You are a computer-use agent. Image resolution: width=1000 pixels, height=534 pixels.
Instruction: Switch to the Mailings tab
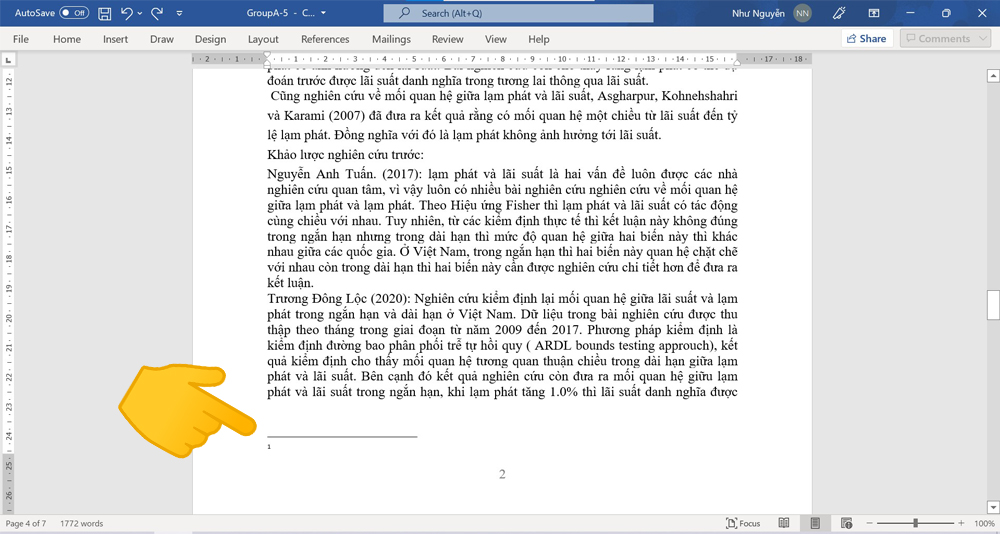pyautogui.click(x=392, y=39)
